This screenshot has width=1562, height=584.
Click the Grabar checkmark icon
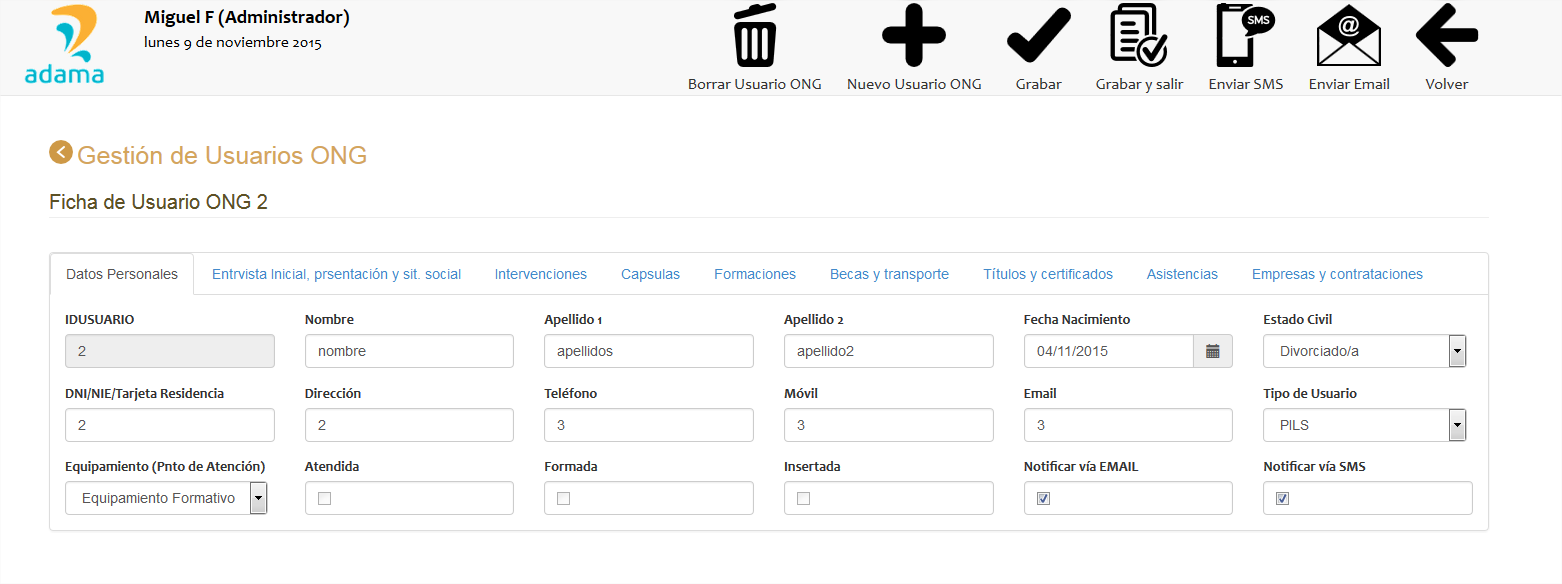pyautogui.click(x=1038, y=36)
